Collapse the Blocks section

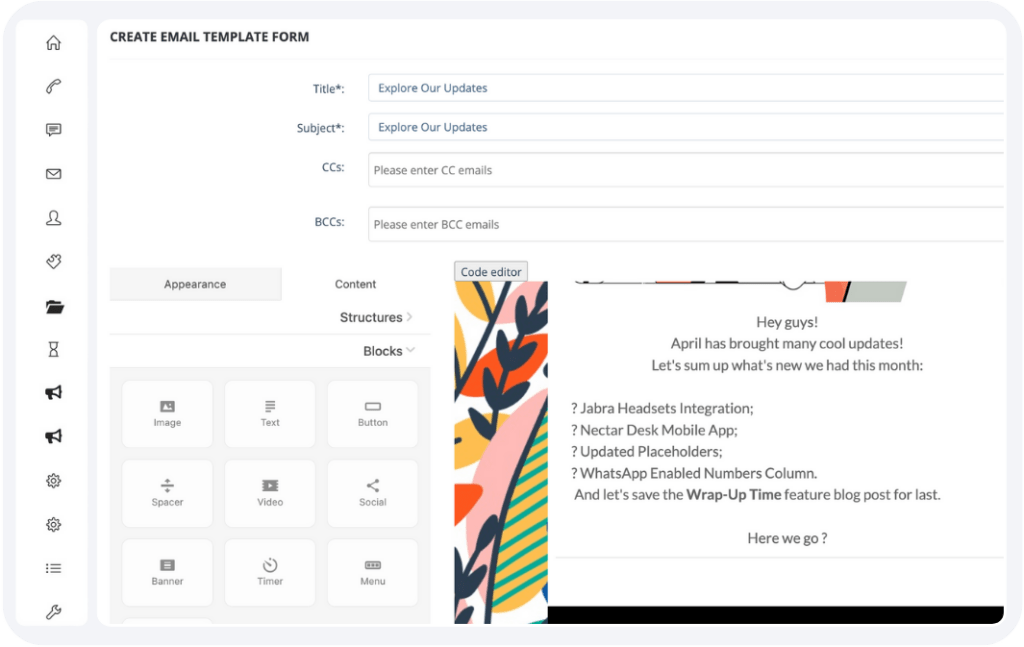pyautogui.click(x=389, y=351)
